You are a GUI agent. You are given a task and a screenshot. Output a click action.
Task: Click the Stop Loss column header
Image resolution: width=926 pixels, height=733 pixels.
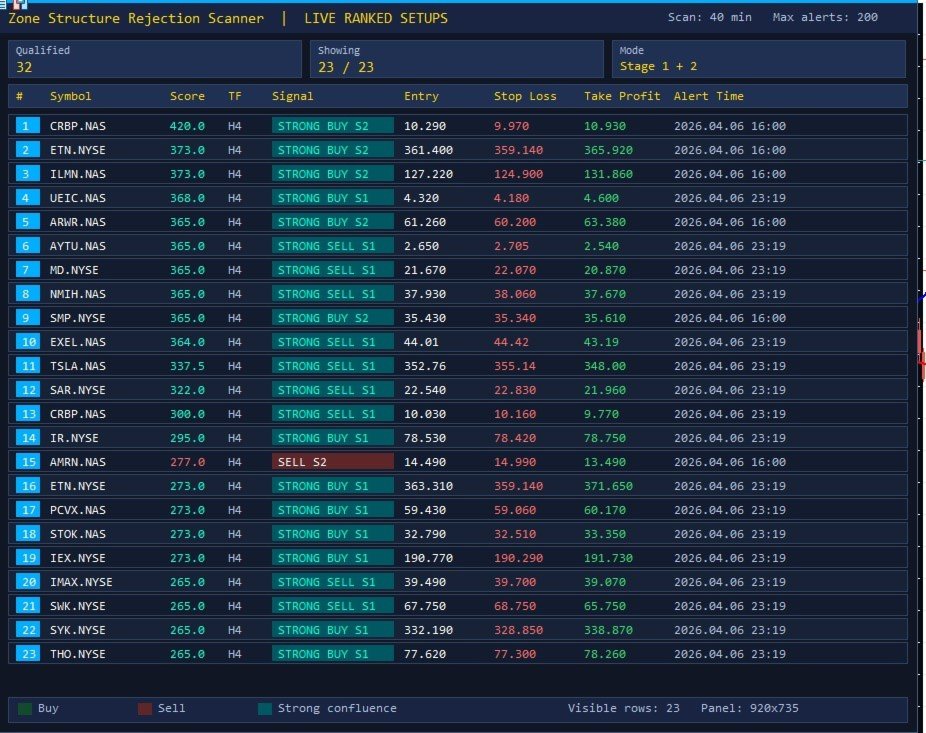point(525,96)
